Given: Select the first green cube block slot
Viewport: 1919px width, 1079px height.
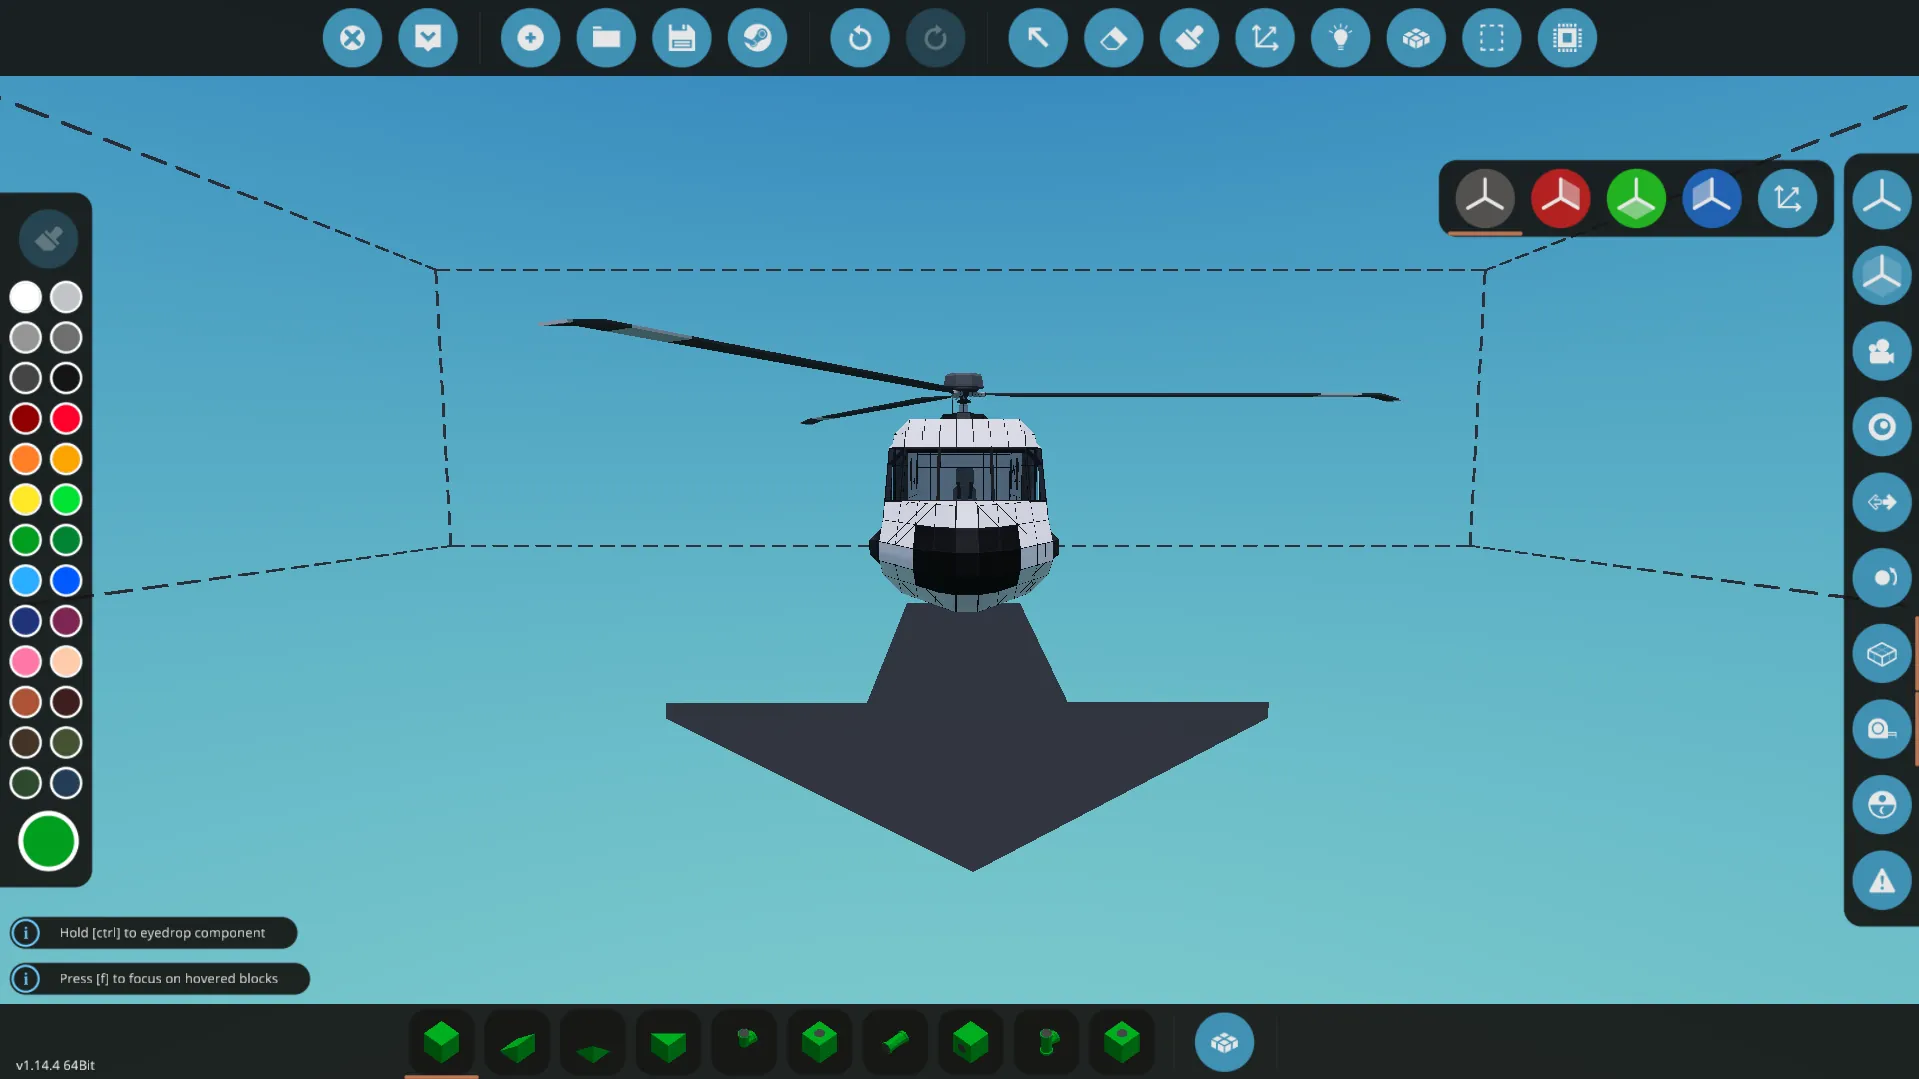Looking at the screenshot, I should [441, 1042].
